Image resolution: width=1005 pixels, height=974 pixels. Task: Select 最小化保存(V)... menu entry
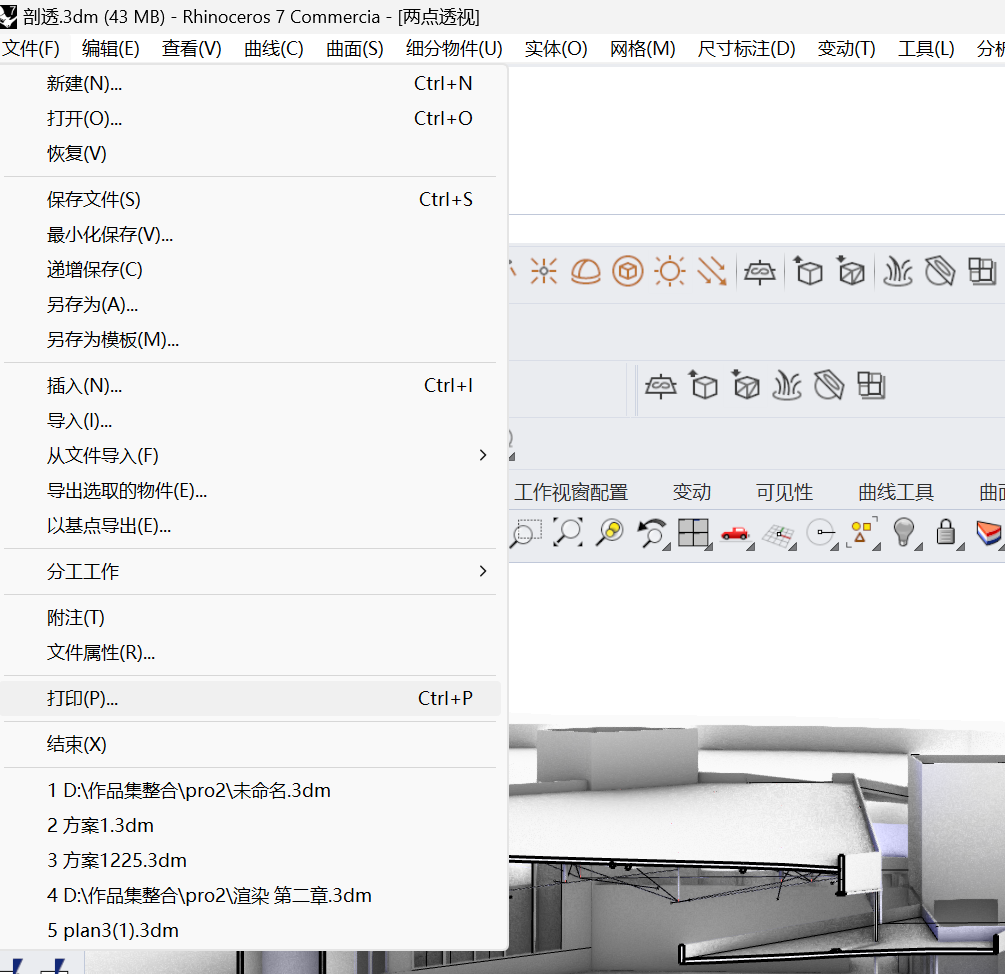(250, 235)
